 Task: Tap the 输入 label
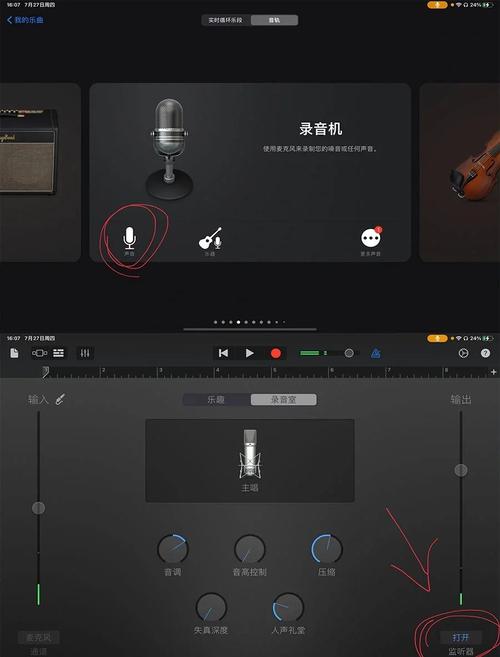pyautogui.click(x=38, y=400)
